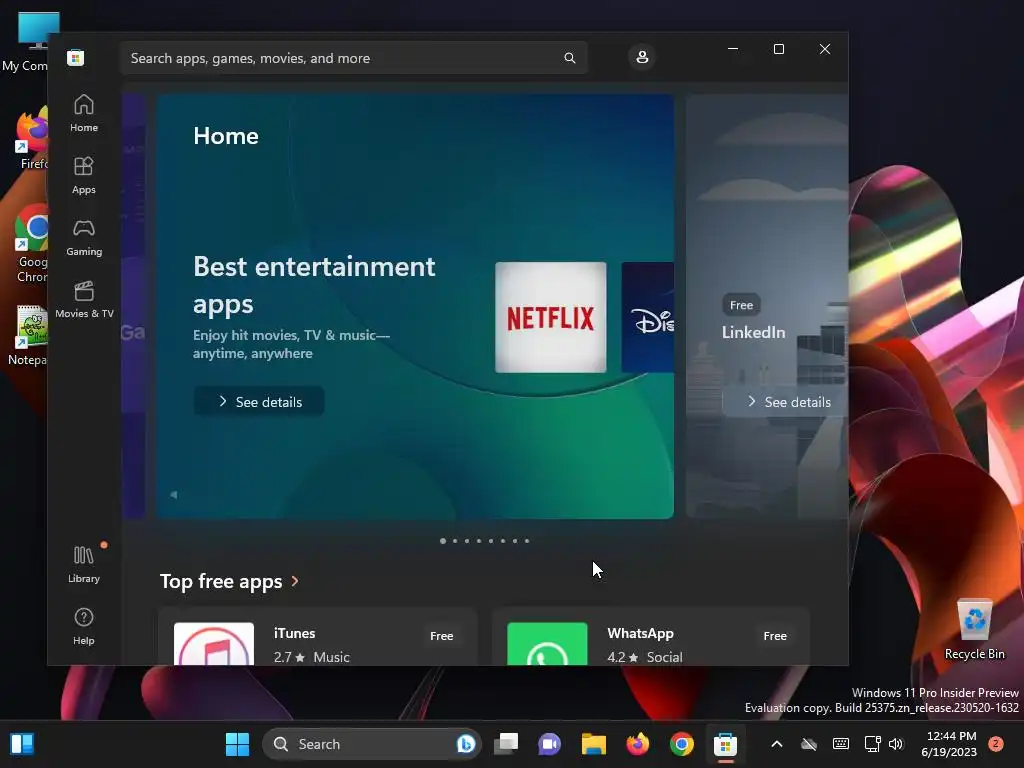Open Bing chat icon in taskbar search
The image size is (1024, 768).
coord(466,744)
